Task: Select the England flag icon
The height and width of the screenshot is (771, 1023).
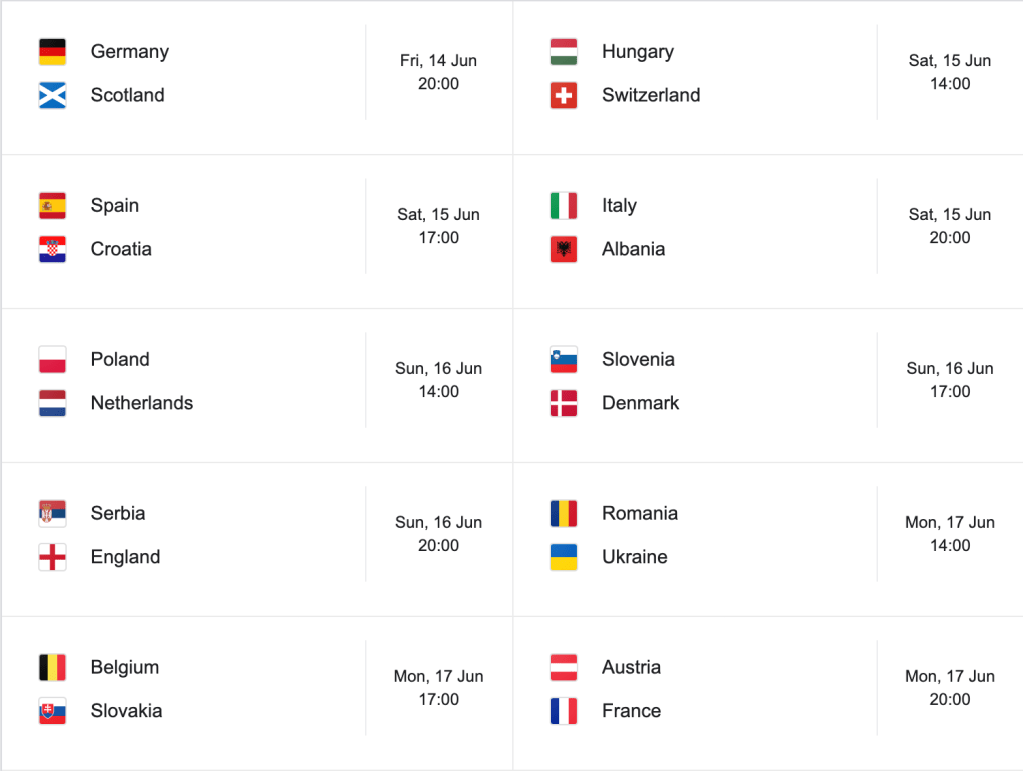Action: point(52,558)
